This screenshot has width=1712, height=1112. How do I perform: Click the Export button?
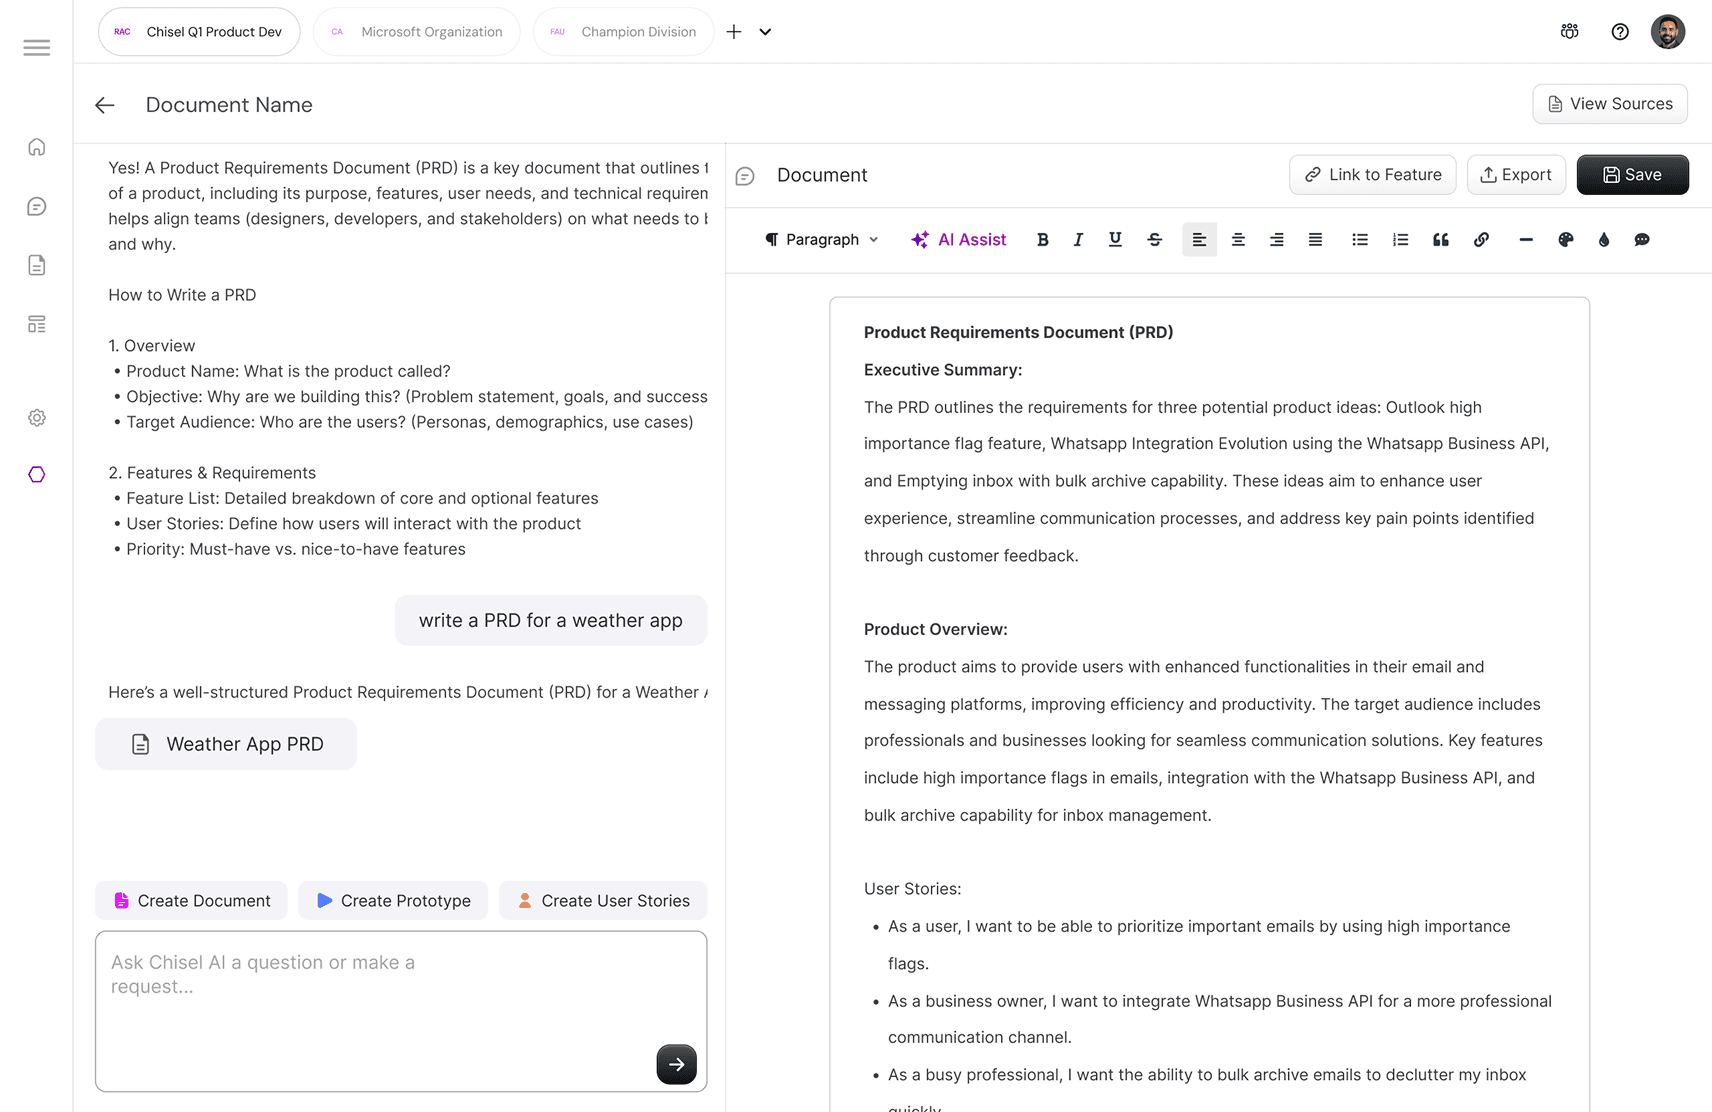(1516, 175)
